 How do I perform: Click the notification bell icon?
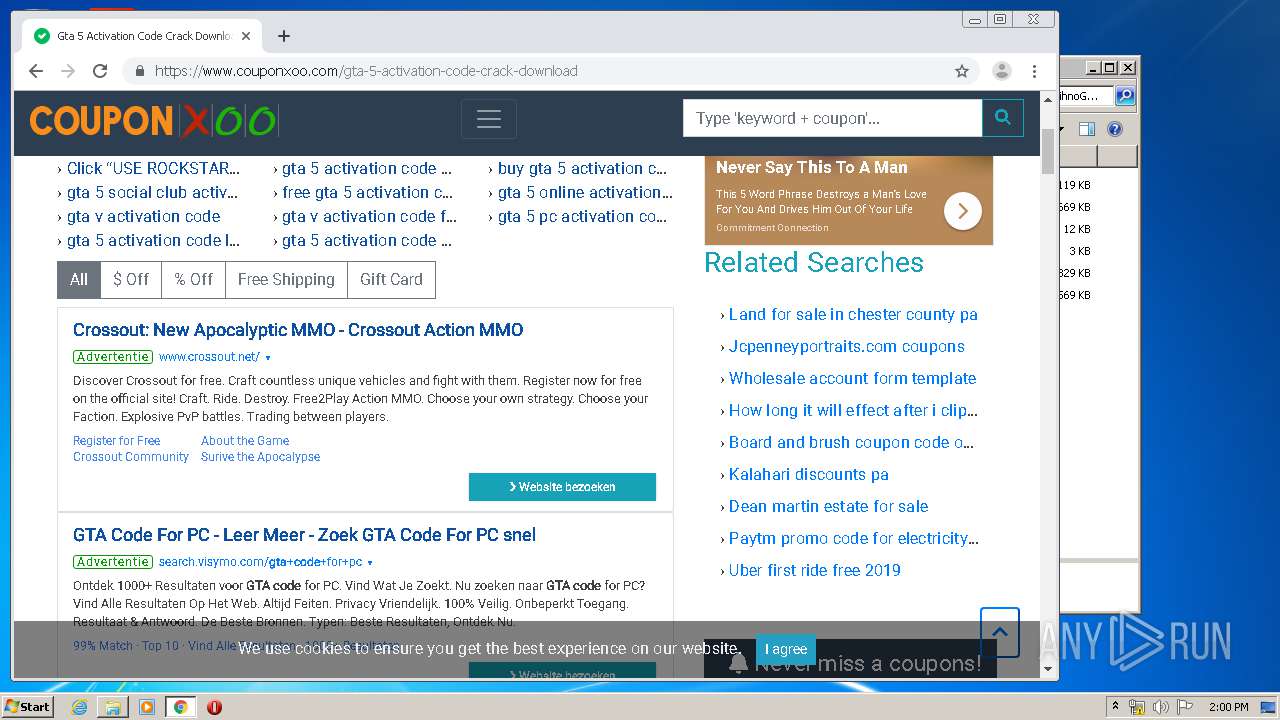[x=739, y=663]
